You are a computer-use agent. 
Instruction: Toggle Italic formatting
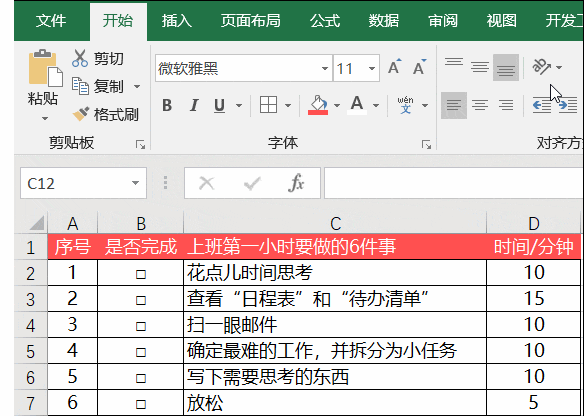click(194, 105)
